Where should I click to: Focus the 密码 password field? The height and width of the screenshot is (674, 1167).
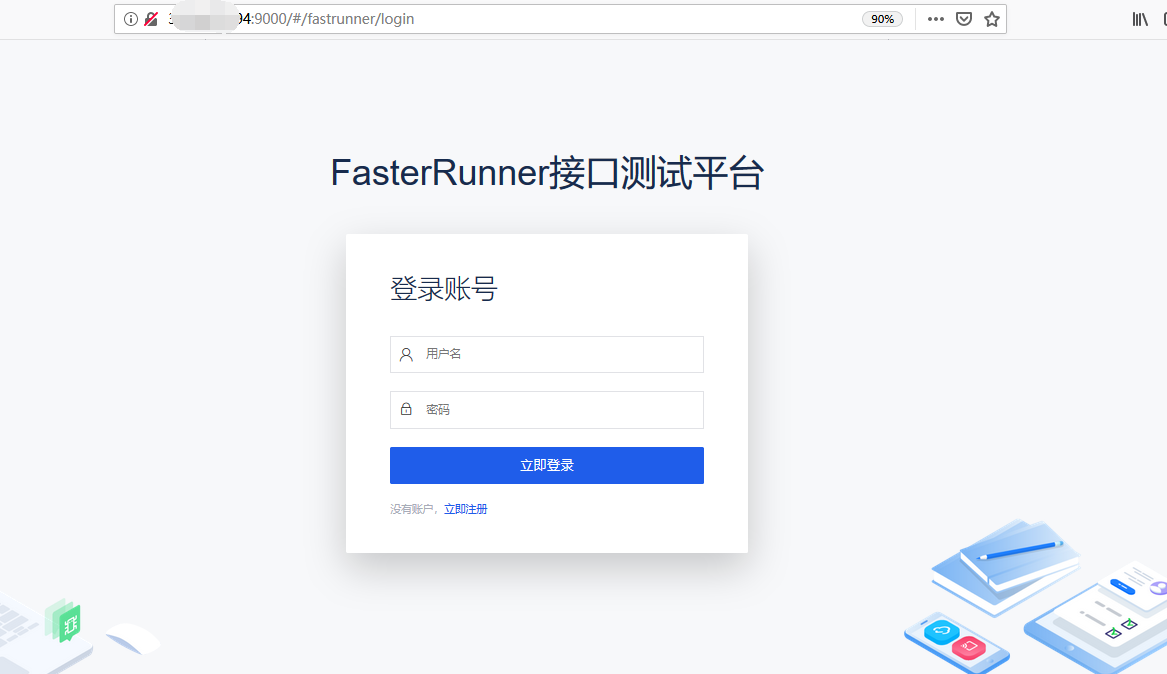point(546,410)
